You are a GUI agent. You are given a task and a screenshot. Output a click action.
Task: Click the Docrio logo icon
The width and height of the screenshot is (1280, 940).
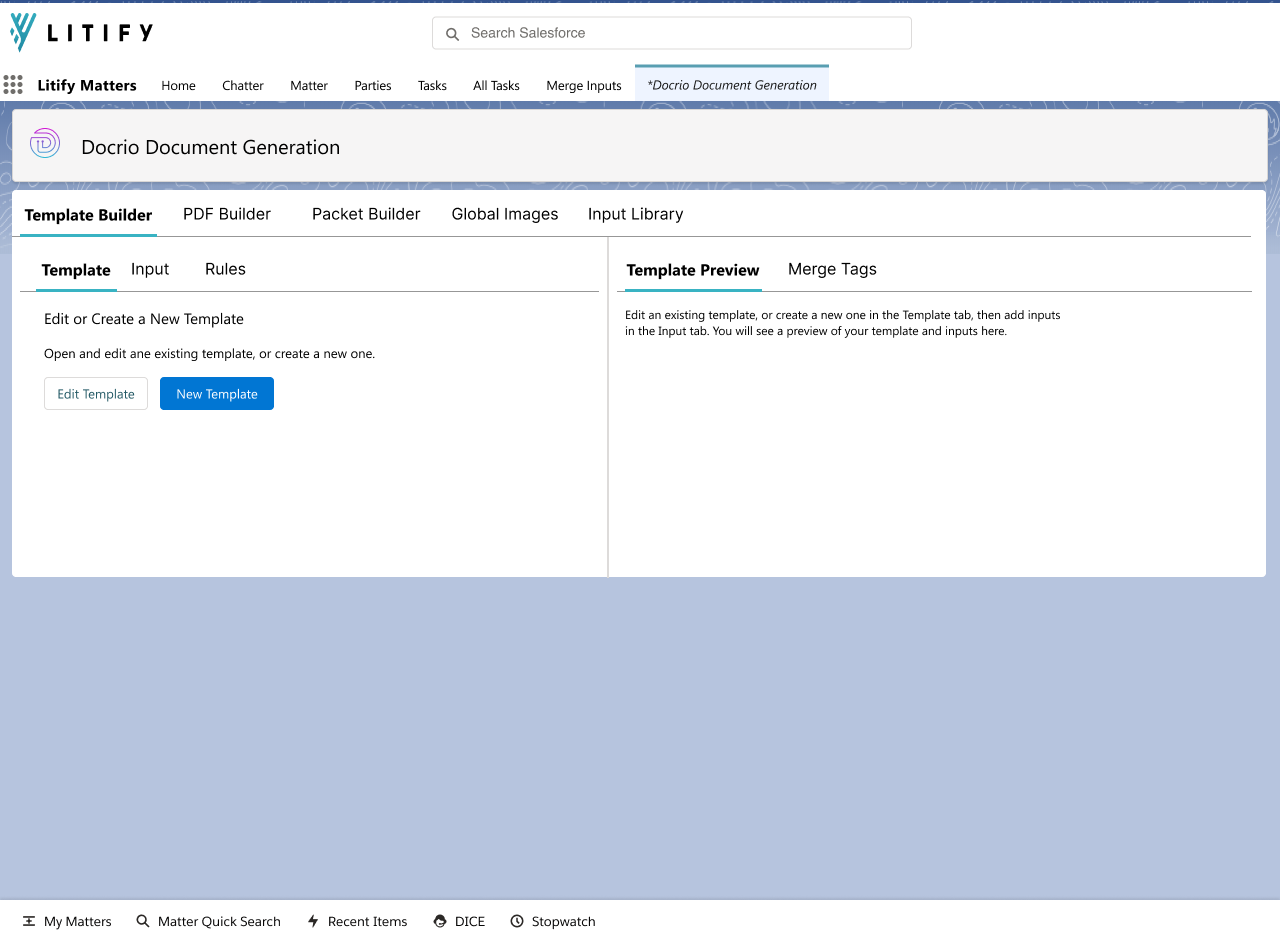pos(45,144)
